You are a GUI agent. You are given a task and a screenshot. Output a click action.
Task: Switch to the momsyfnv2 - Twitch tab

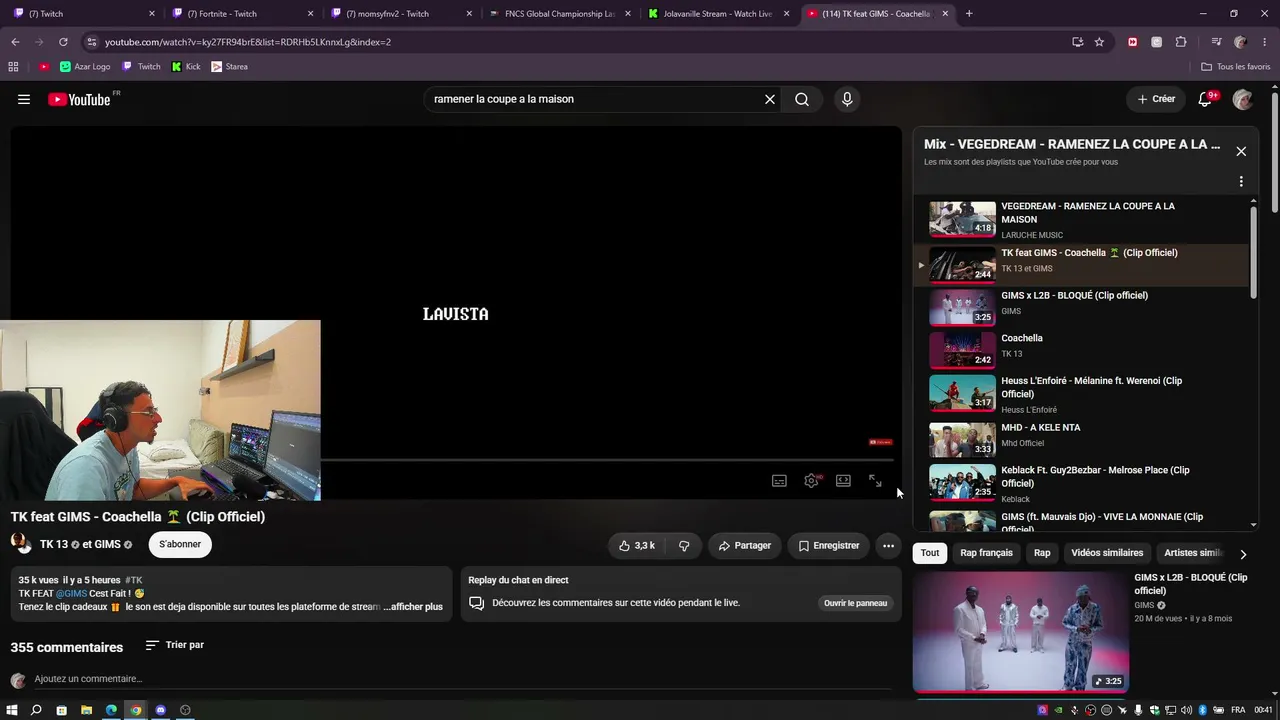coord(402,14)
